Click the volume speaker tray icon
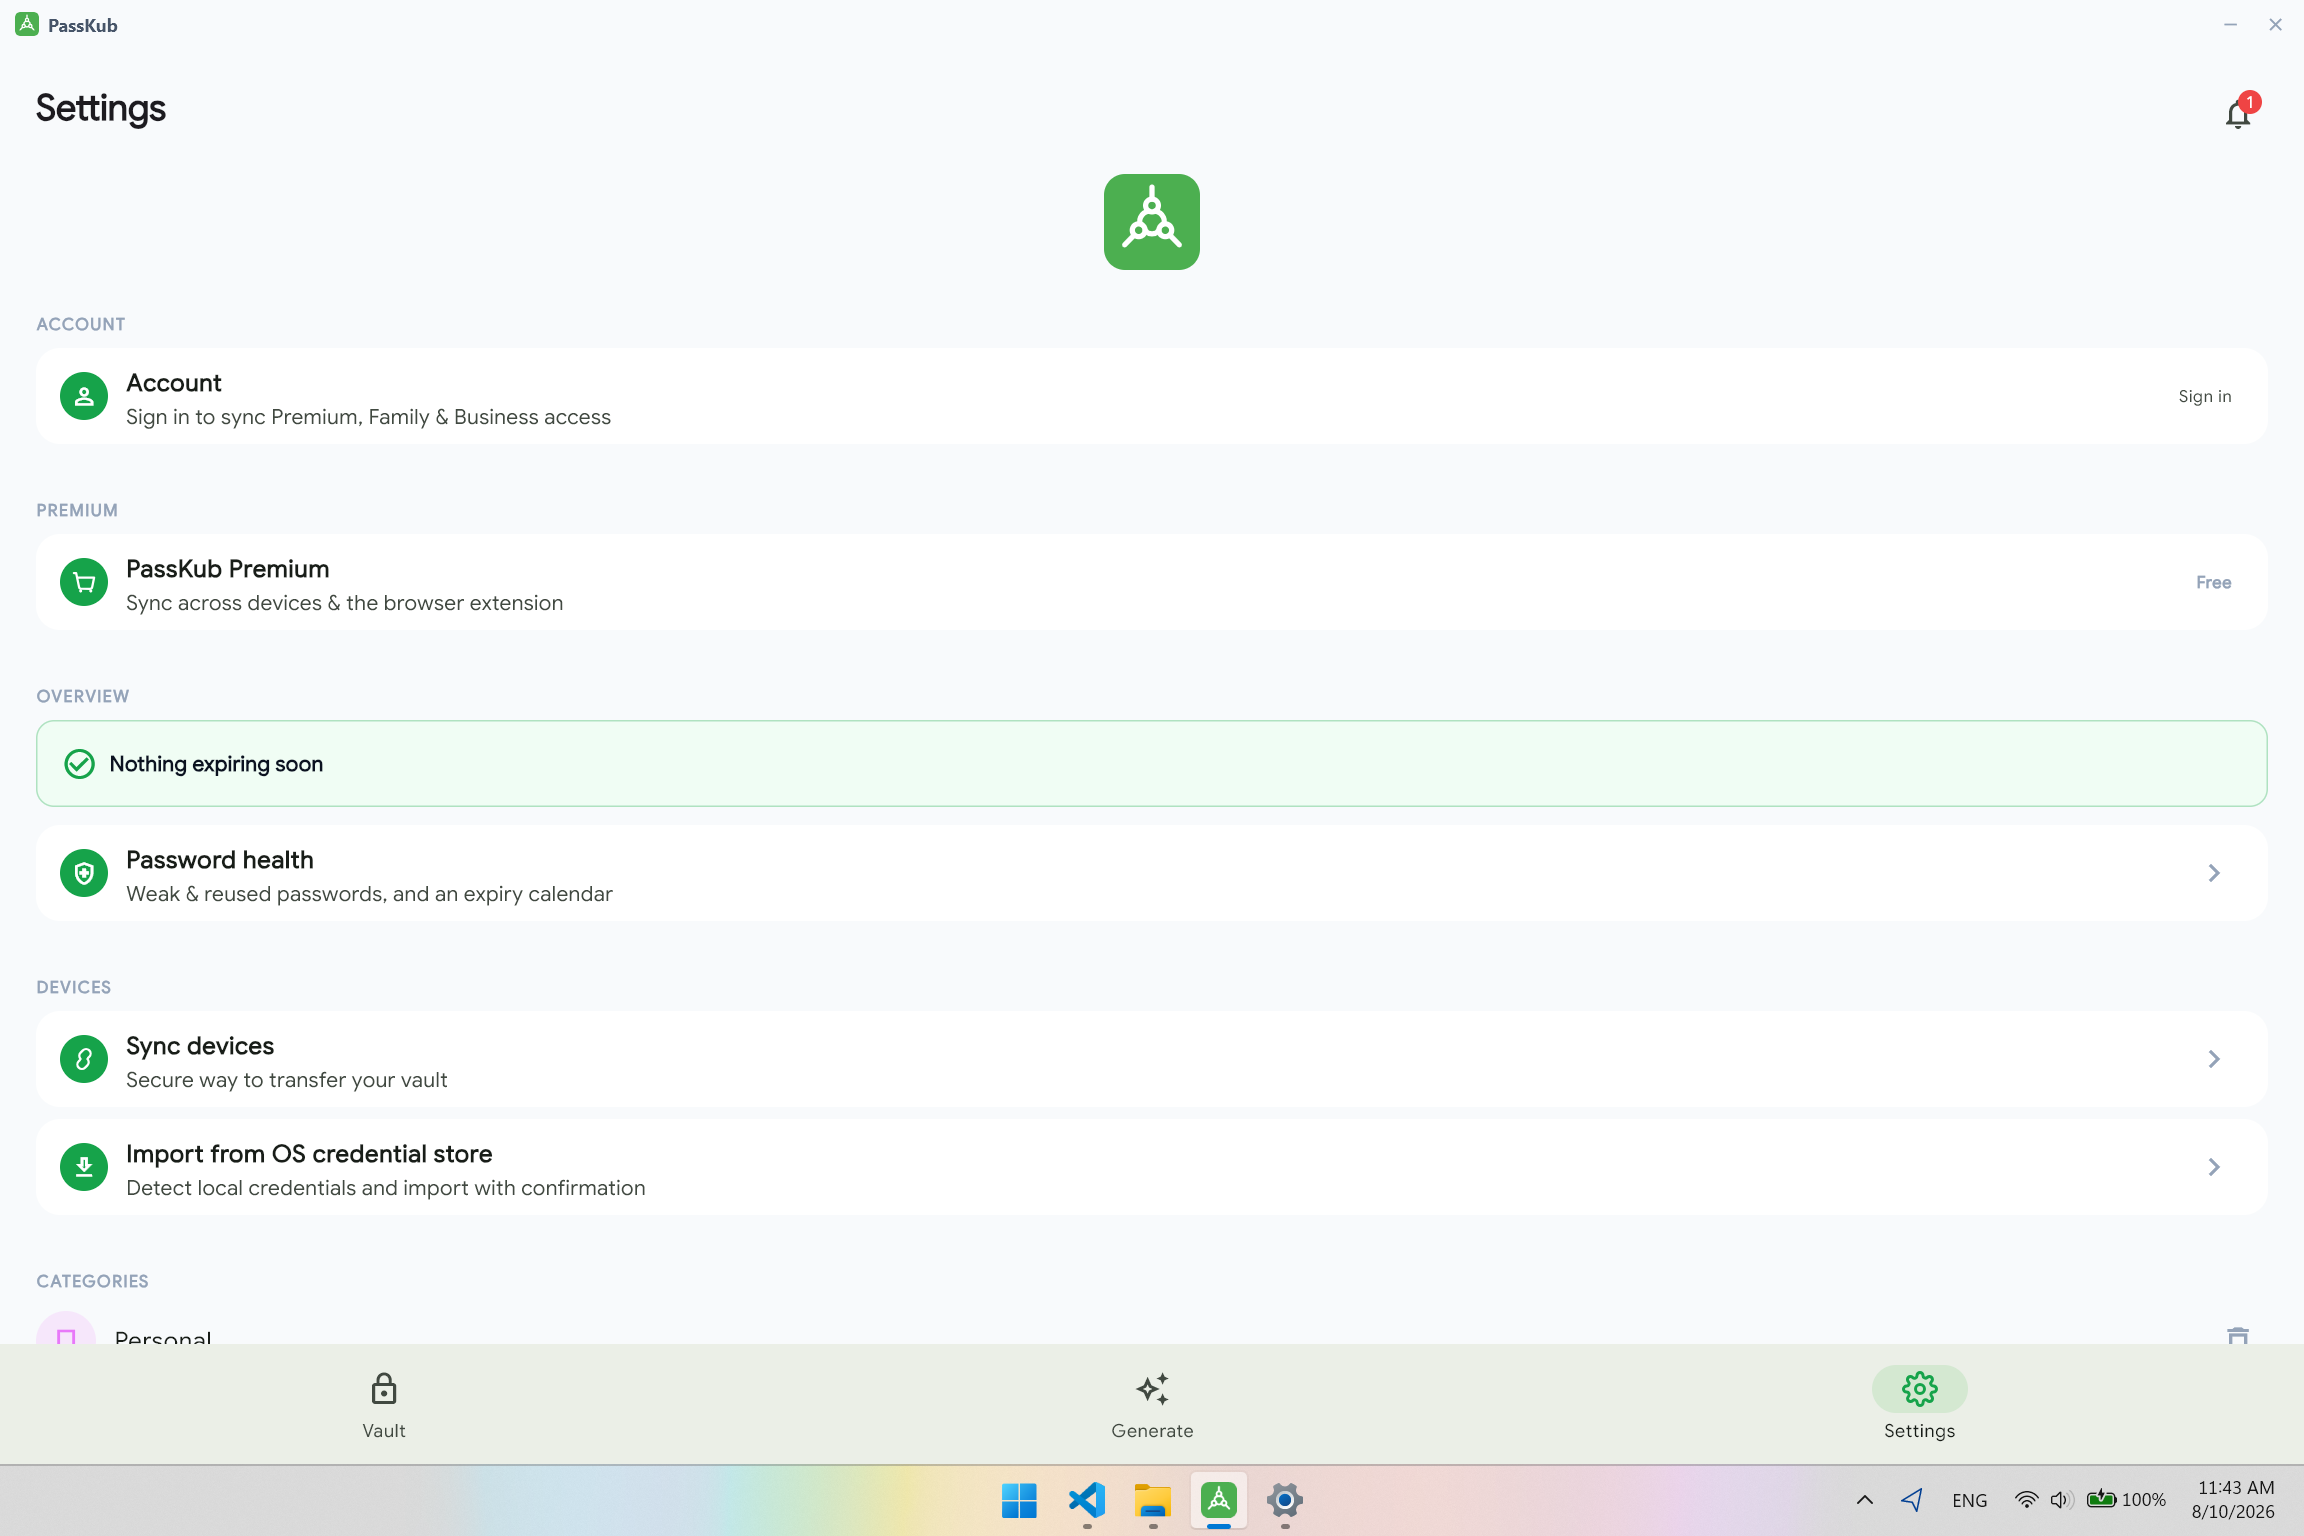 2060,1500
